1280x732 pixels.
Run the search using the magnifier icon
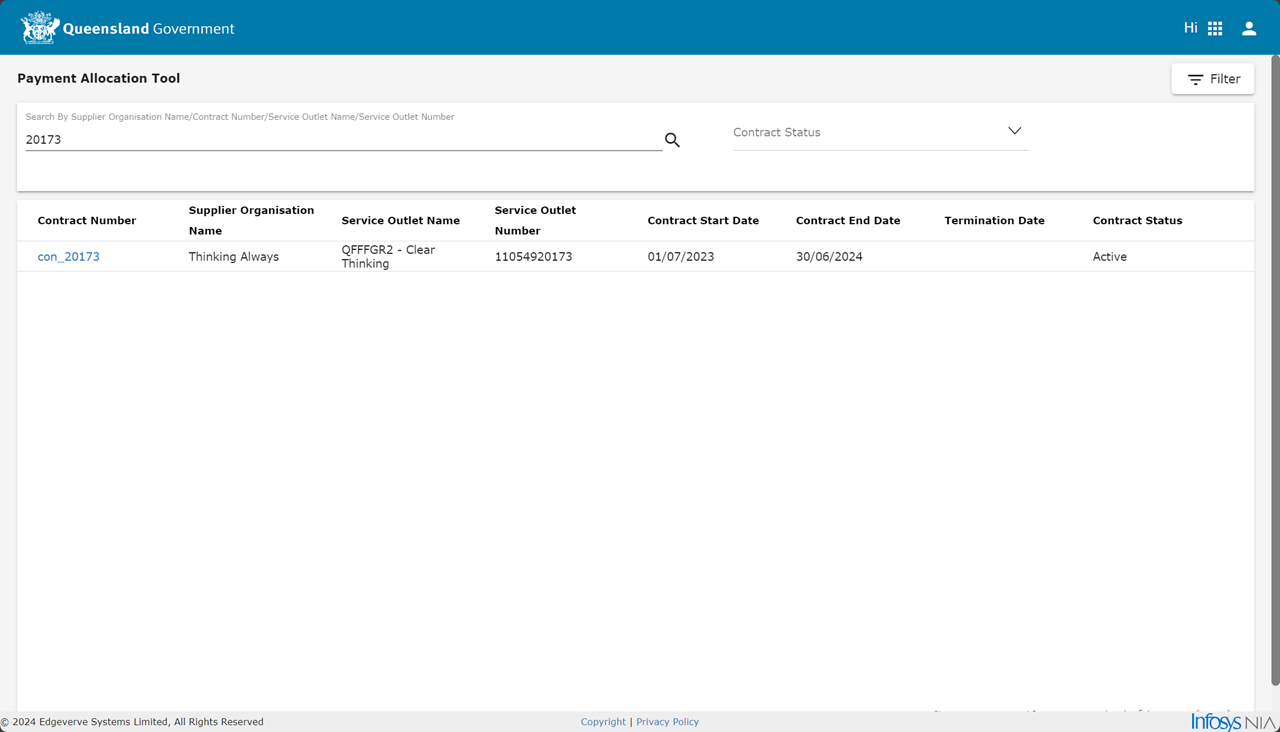point(671,140)
